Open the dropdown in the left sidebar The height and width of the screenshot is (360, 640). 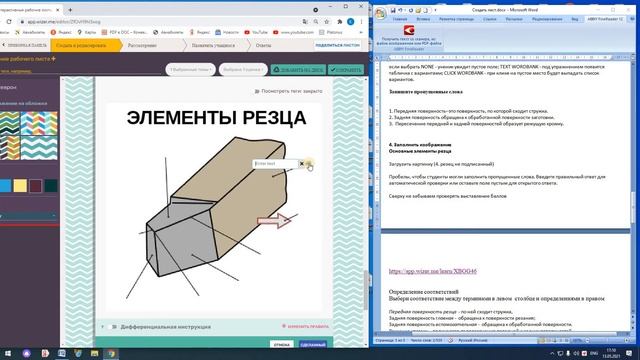tap(28, 215)
